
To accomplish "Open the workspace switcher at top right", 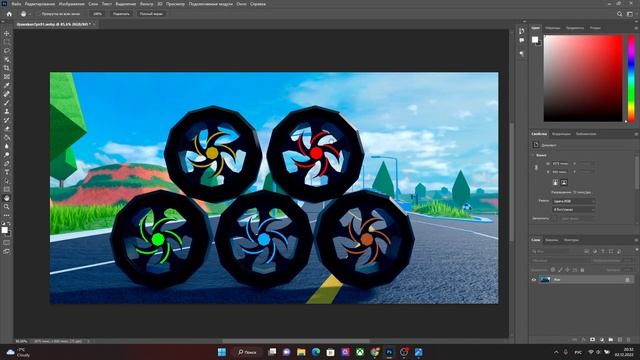I will coord(630,14).
